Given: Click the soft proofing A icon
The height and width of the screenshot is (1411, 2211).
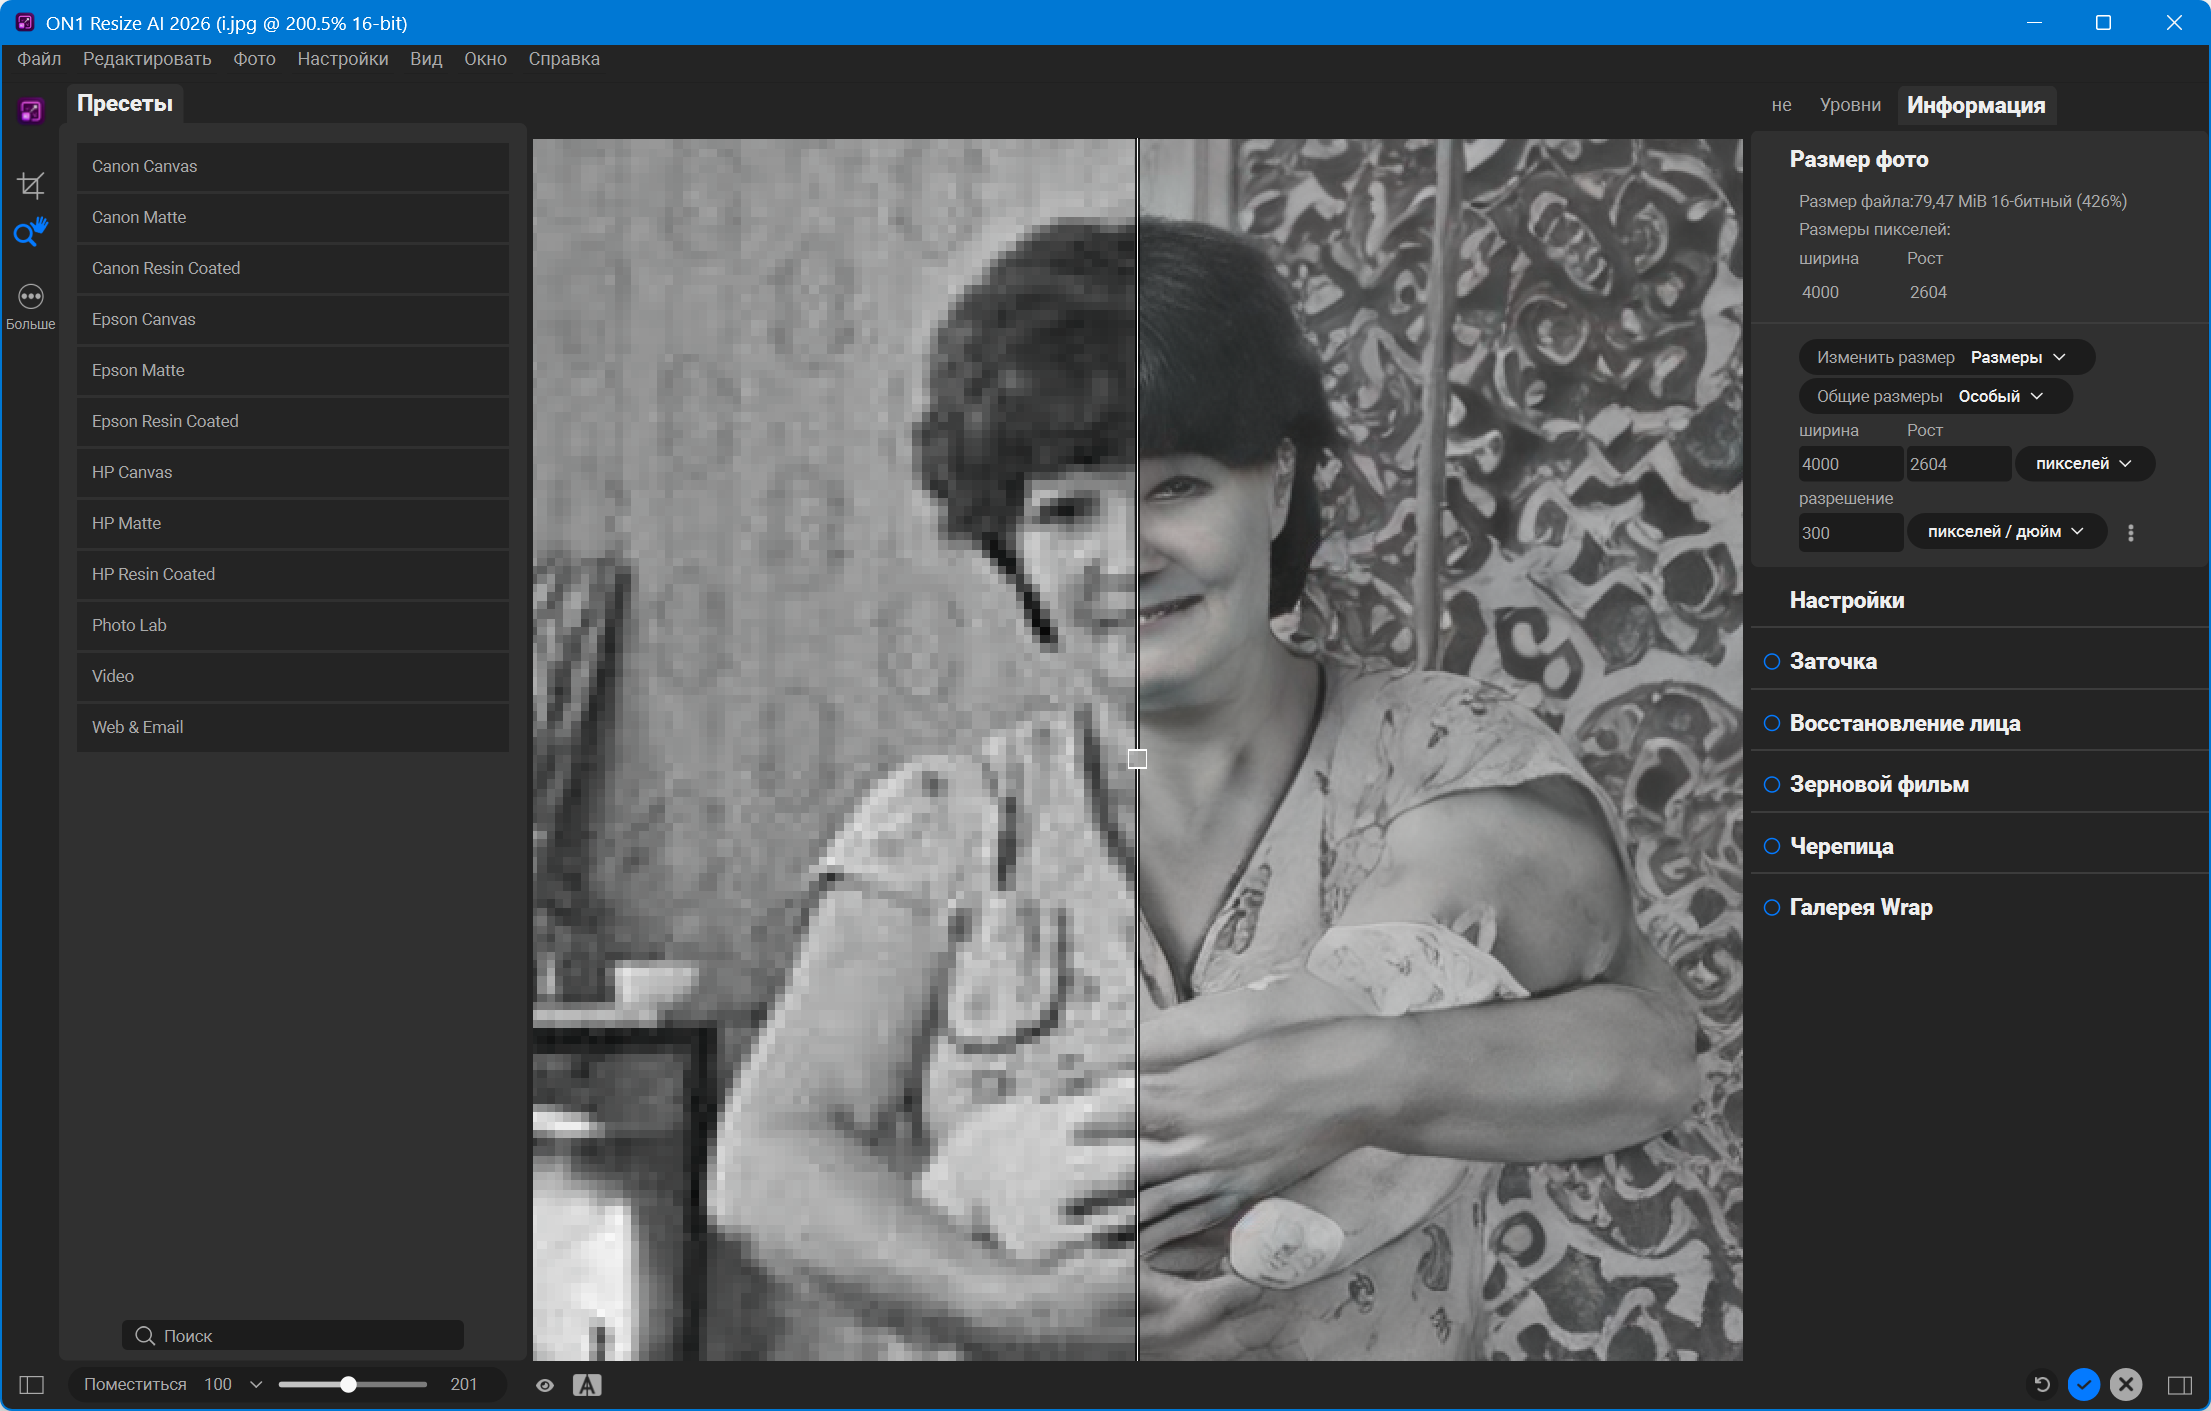Looking at the screenshot, I should pyautogui.click(x=587, y=1385).
